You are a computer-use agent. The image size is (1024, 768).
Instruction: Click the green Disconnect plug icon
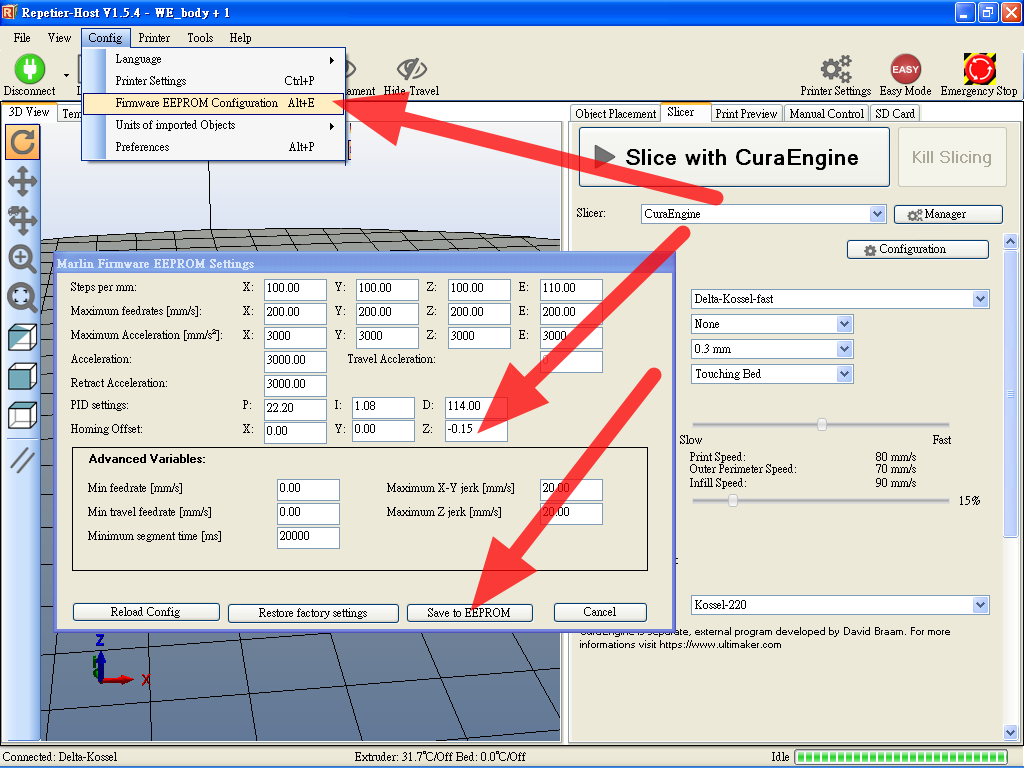coord(29,69)
